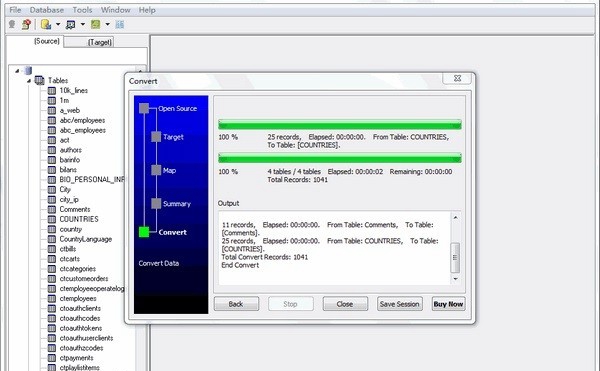
Task: Click the yellow database convert toolbar icon
Action: (46, 24)
